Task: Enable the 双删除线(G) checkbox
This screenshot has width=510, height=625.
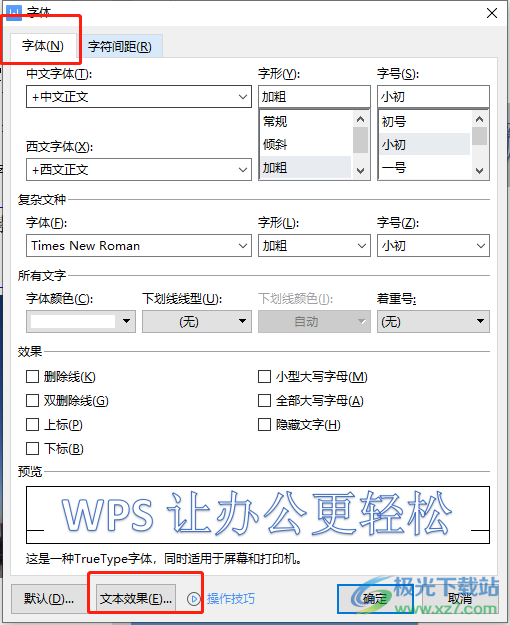Action: (x=32, y=401)
